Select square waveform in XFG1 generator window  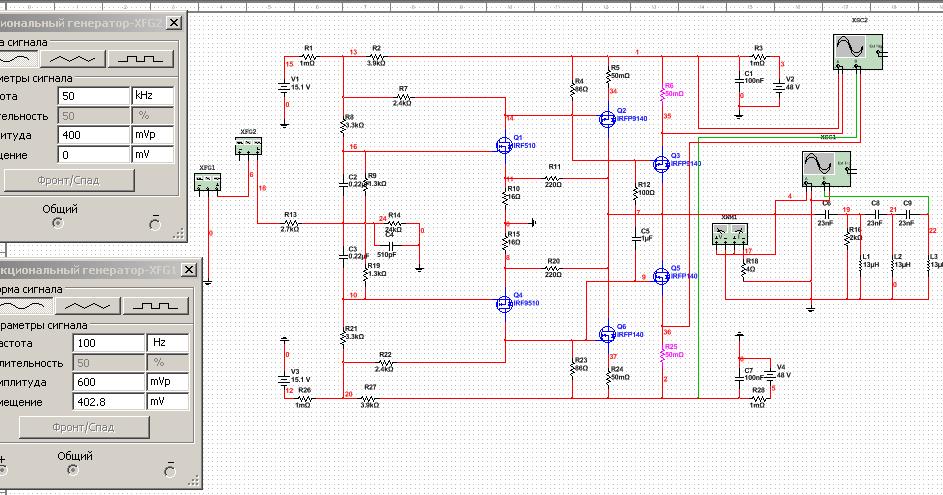[x=155, y=306]
